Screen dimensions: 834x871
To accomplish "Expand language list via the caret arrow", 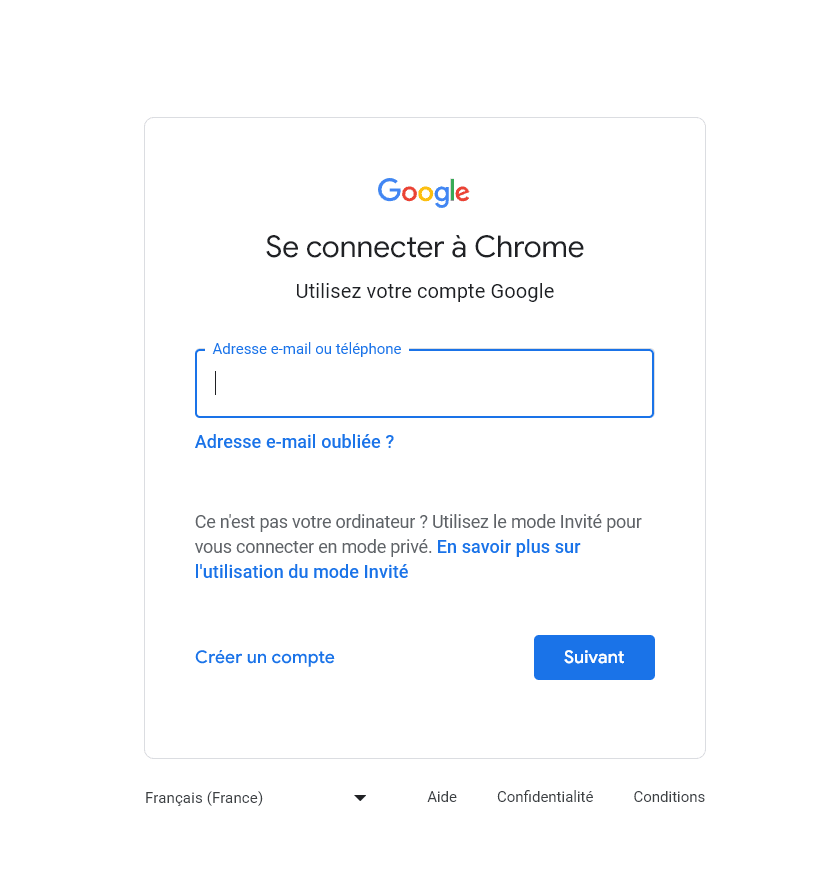I will 360,798.
